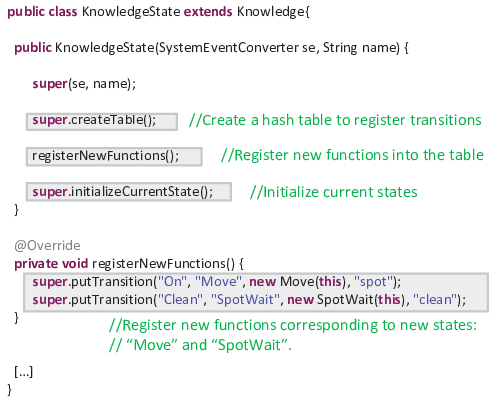This screenshot has width=495, height=402.
Task: Click comment '//Register new functions corresponding to new states:'
Action: tap(293, 325)
